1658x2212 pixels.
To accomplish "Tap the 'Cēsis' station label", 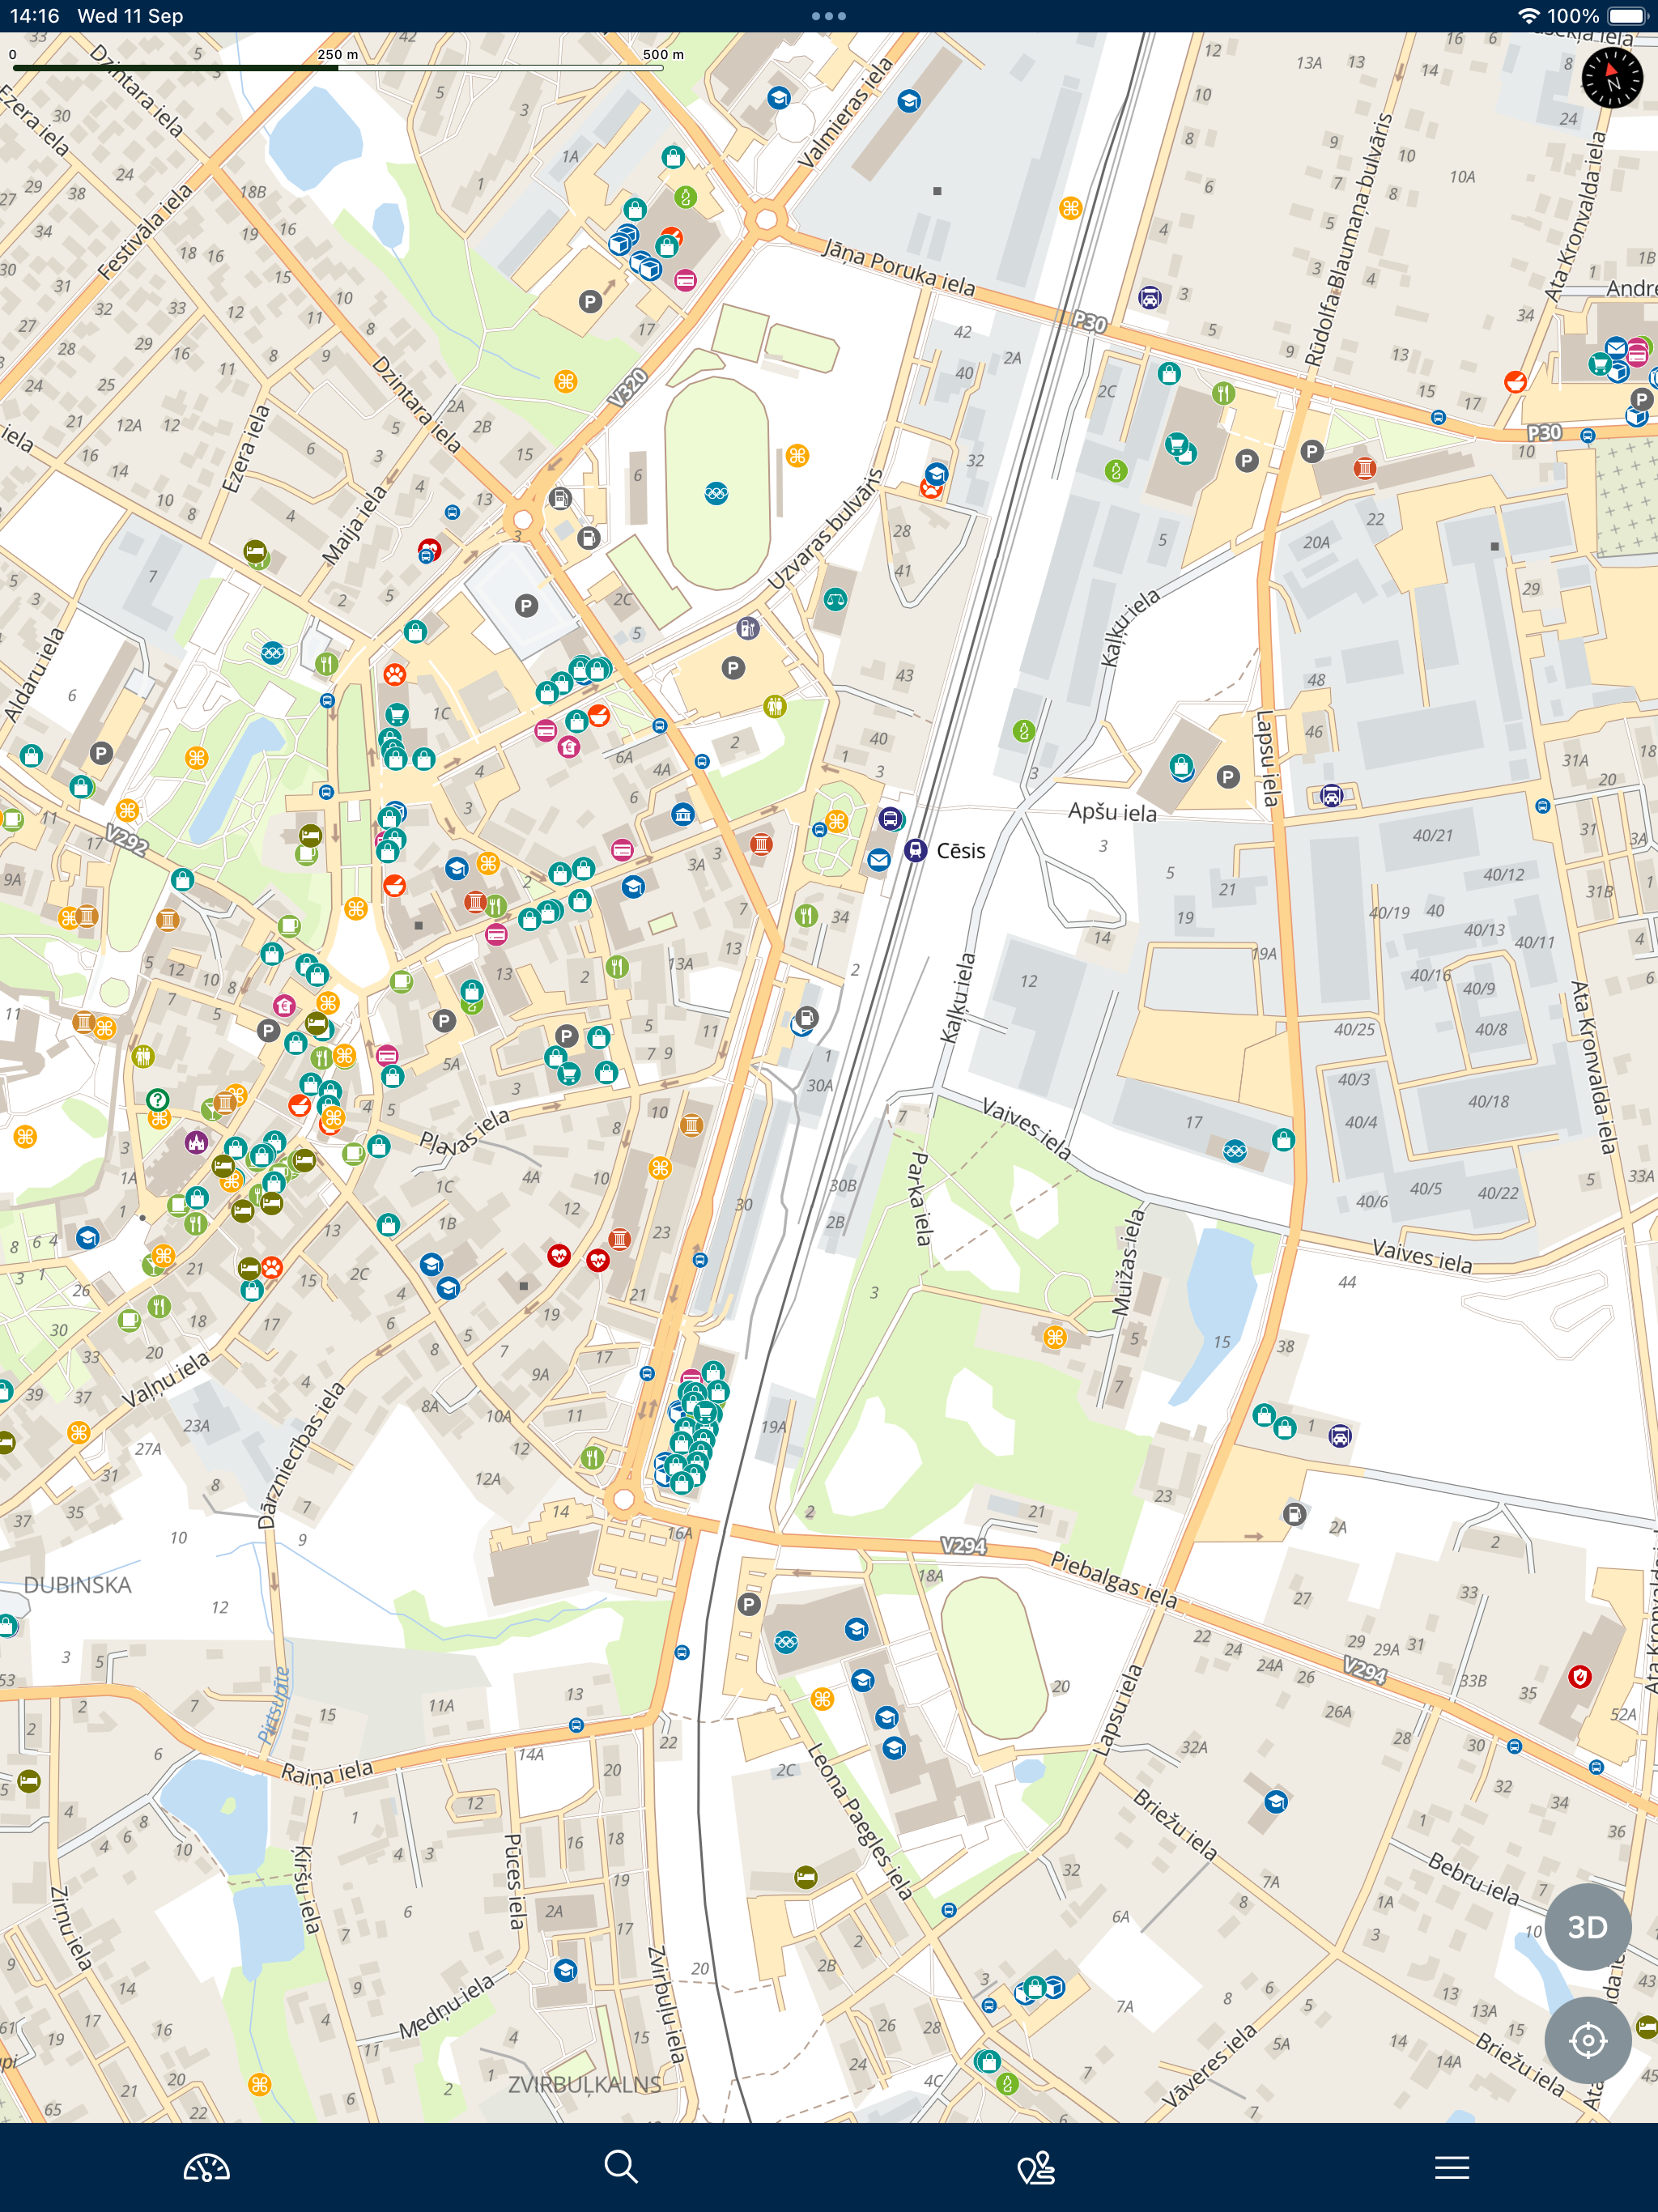I will [961, 850].
